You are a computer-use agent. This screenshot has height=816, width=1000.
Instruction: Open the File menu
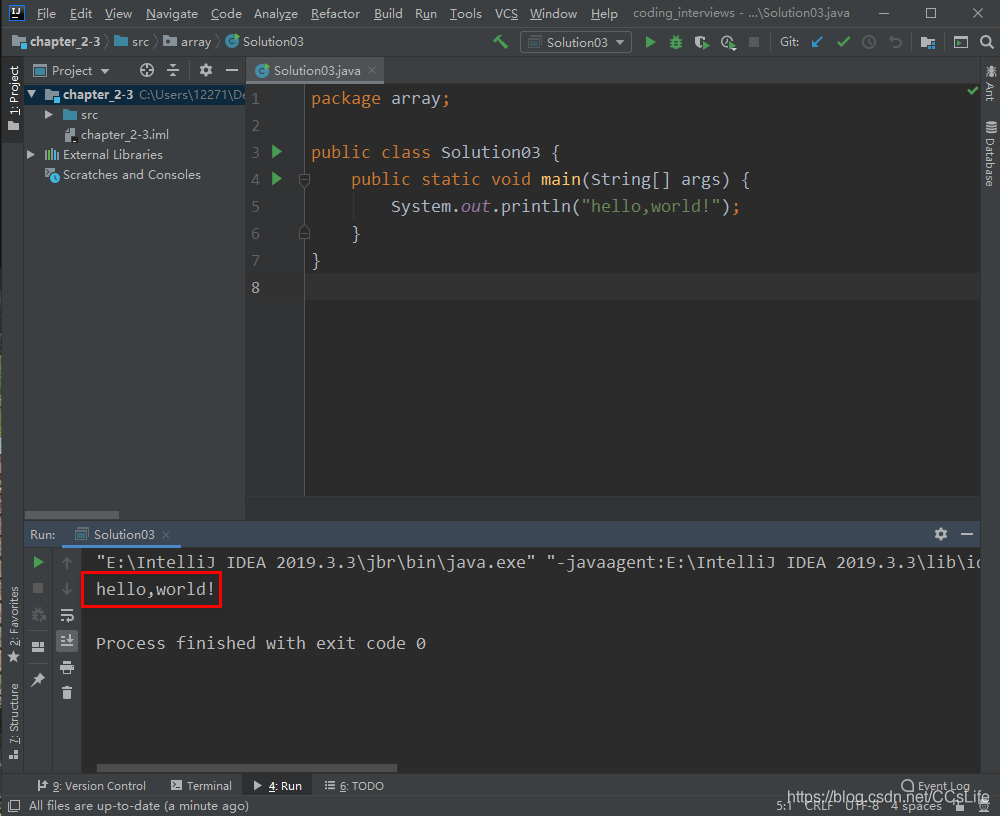(x=46, y=13)
